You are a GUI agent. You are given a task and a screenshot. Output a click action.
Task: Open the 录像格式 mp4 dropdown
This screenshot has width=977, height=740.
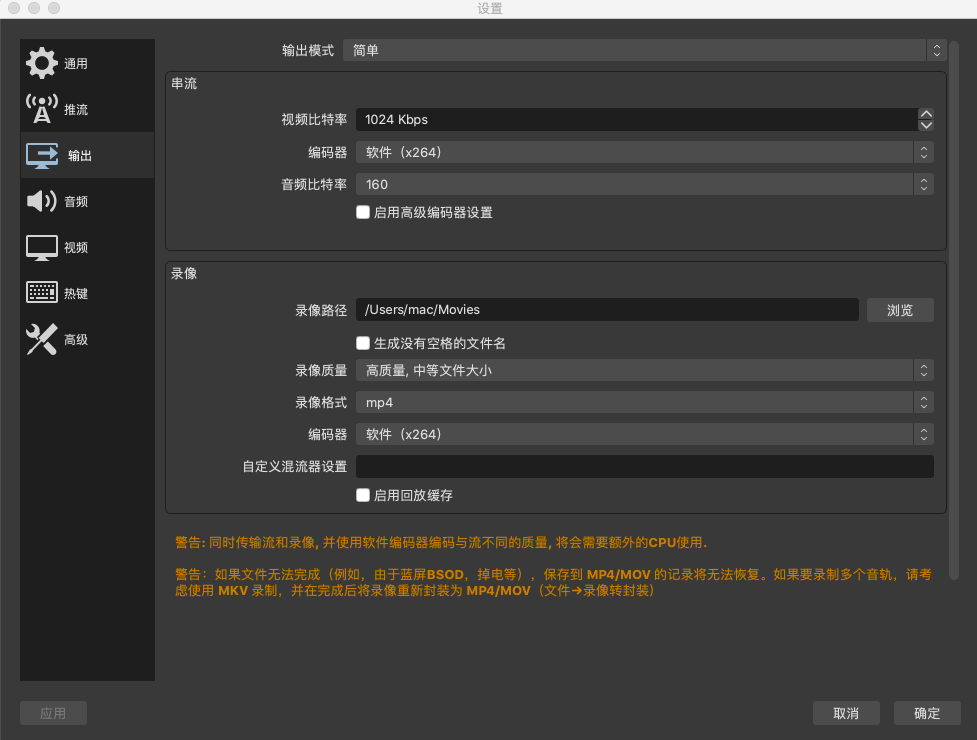644,403
